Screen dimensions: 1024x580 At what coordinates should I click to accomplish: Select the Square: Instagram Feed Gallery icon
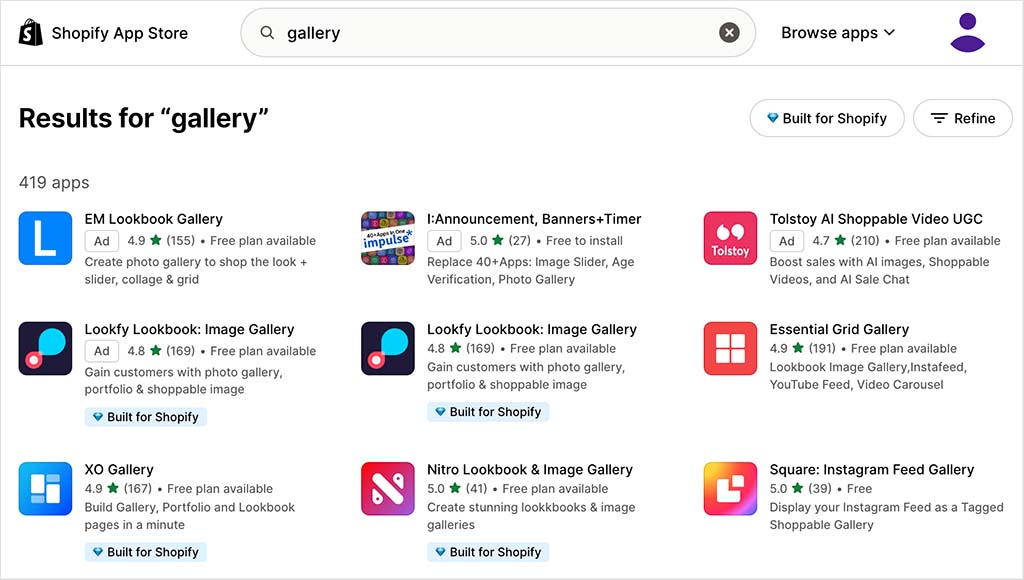730,489
